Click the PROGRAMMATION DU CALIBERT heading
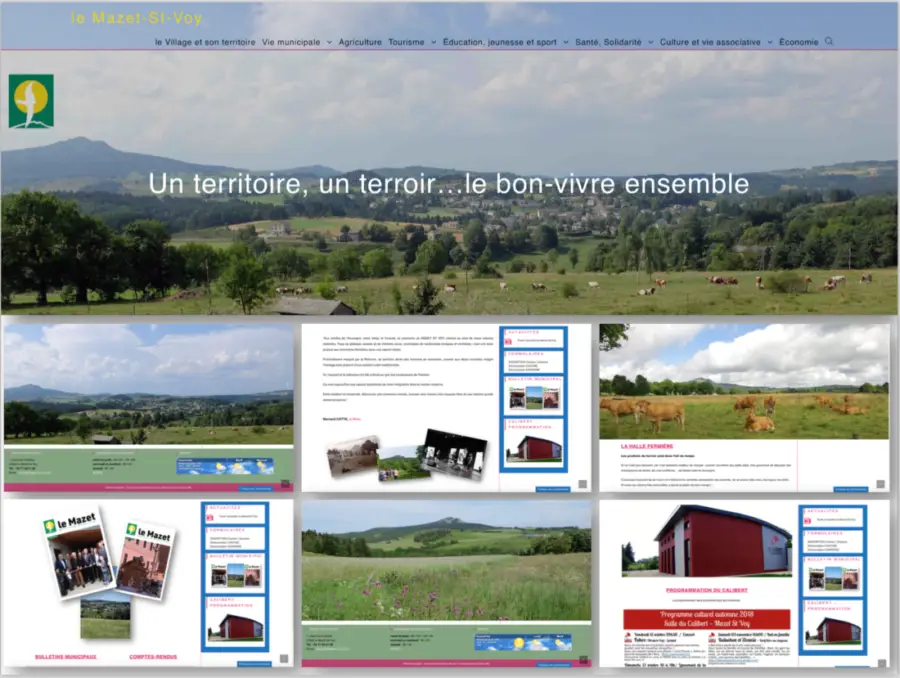The width and height of the screenshot is (900, 678). [x=706, y=589]
